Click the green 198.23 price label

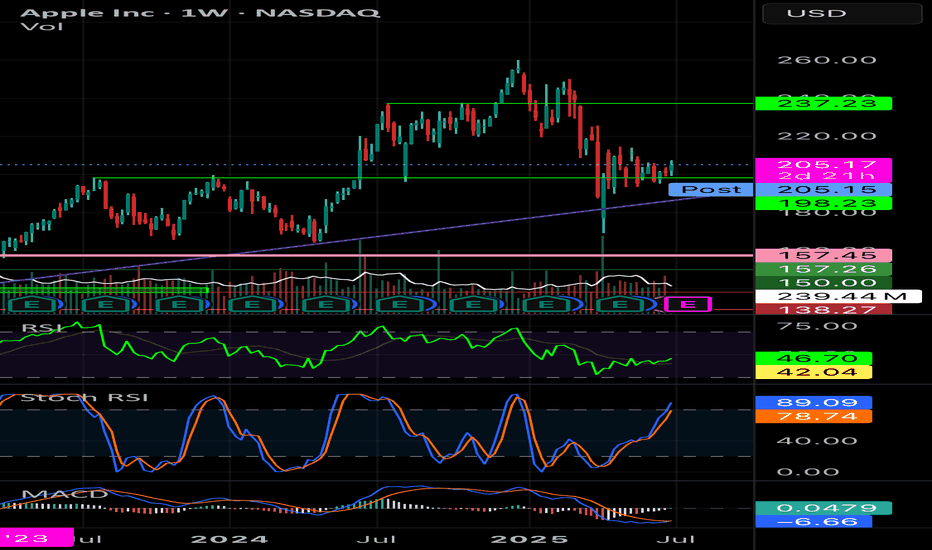point(823,203)
